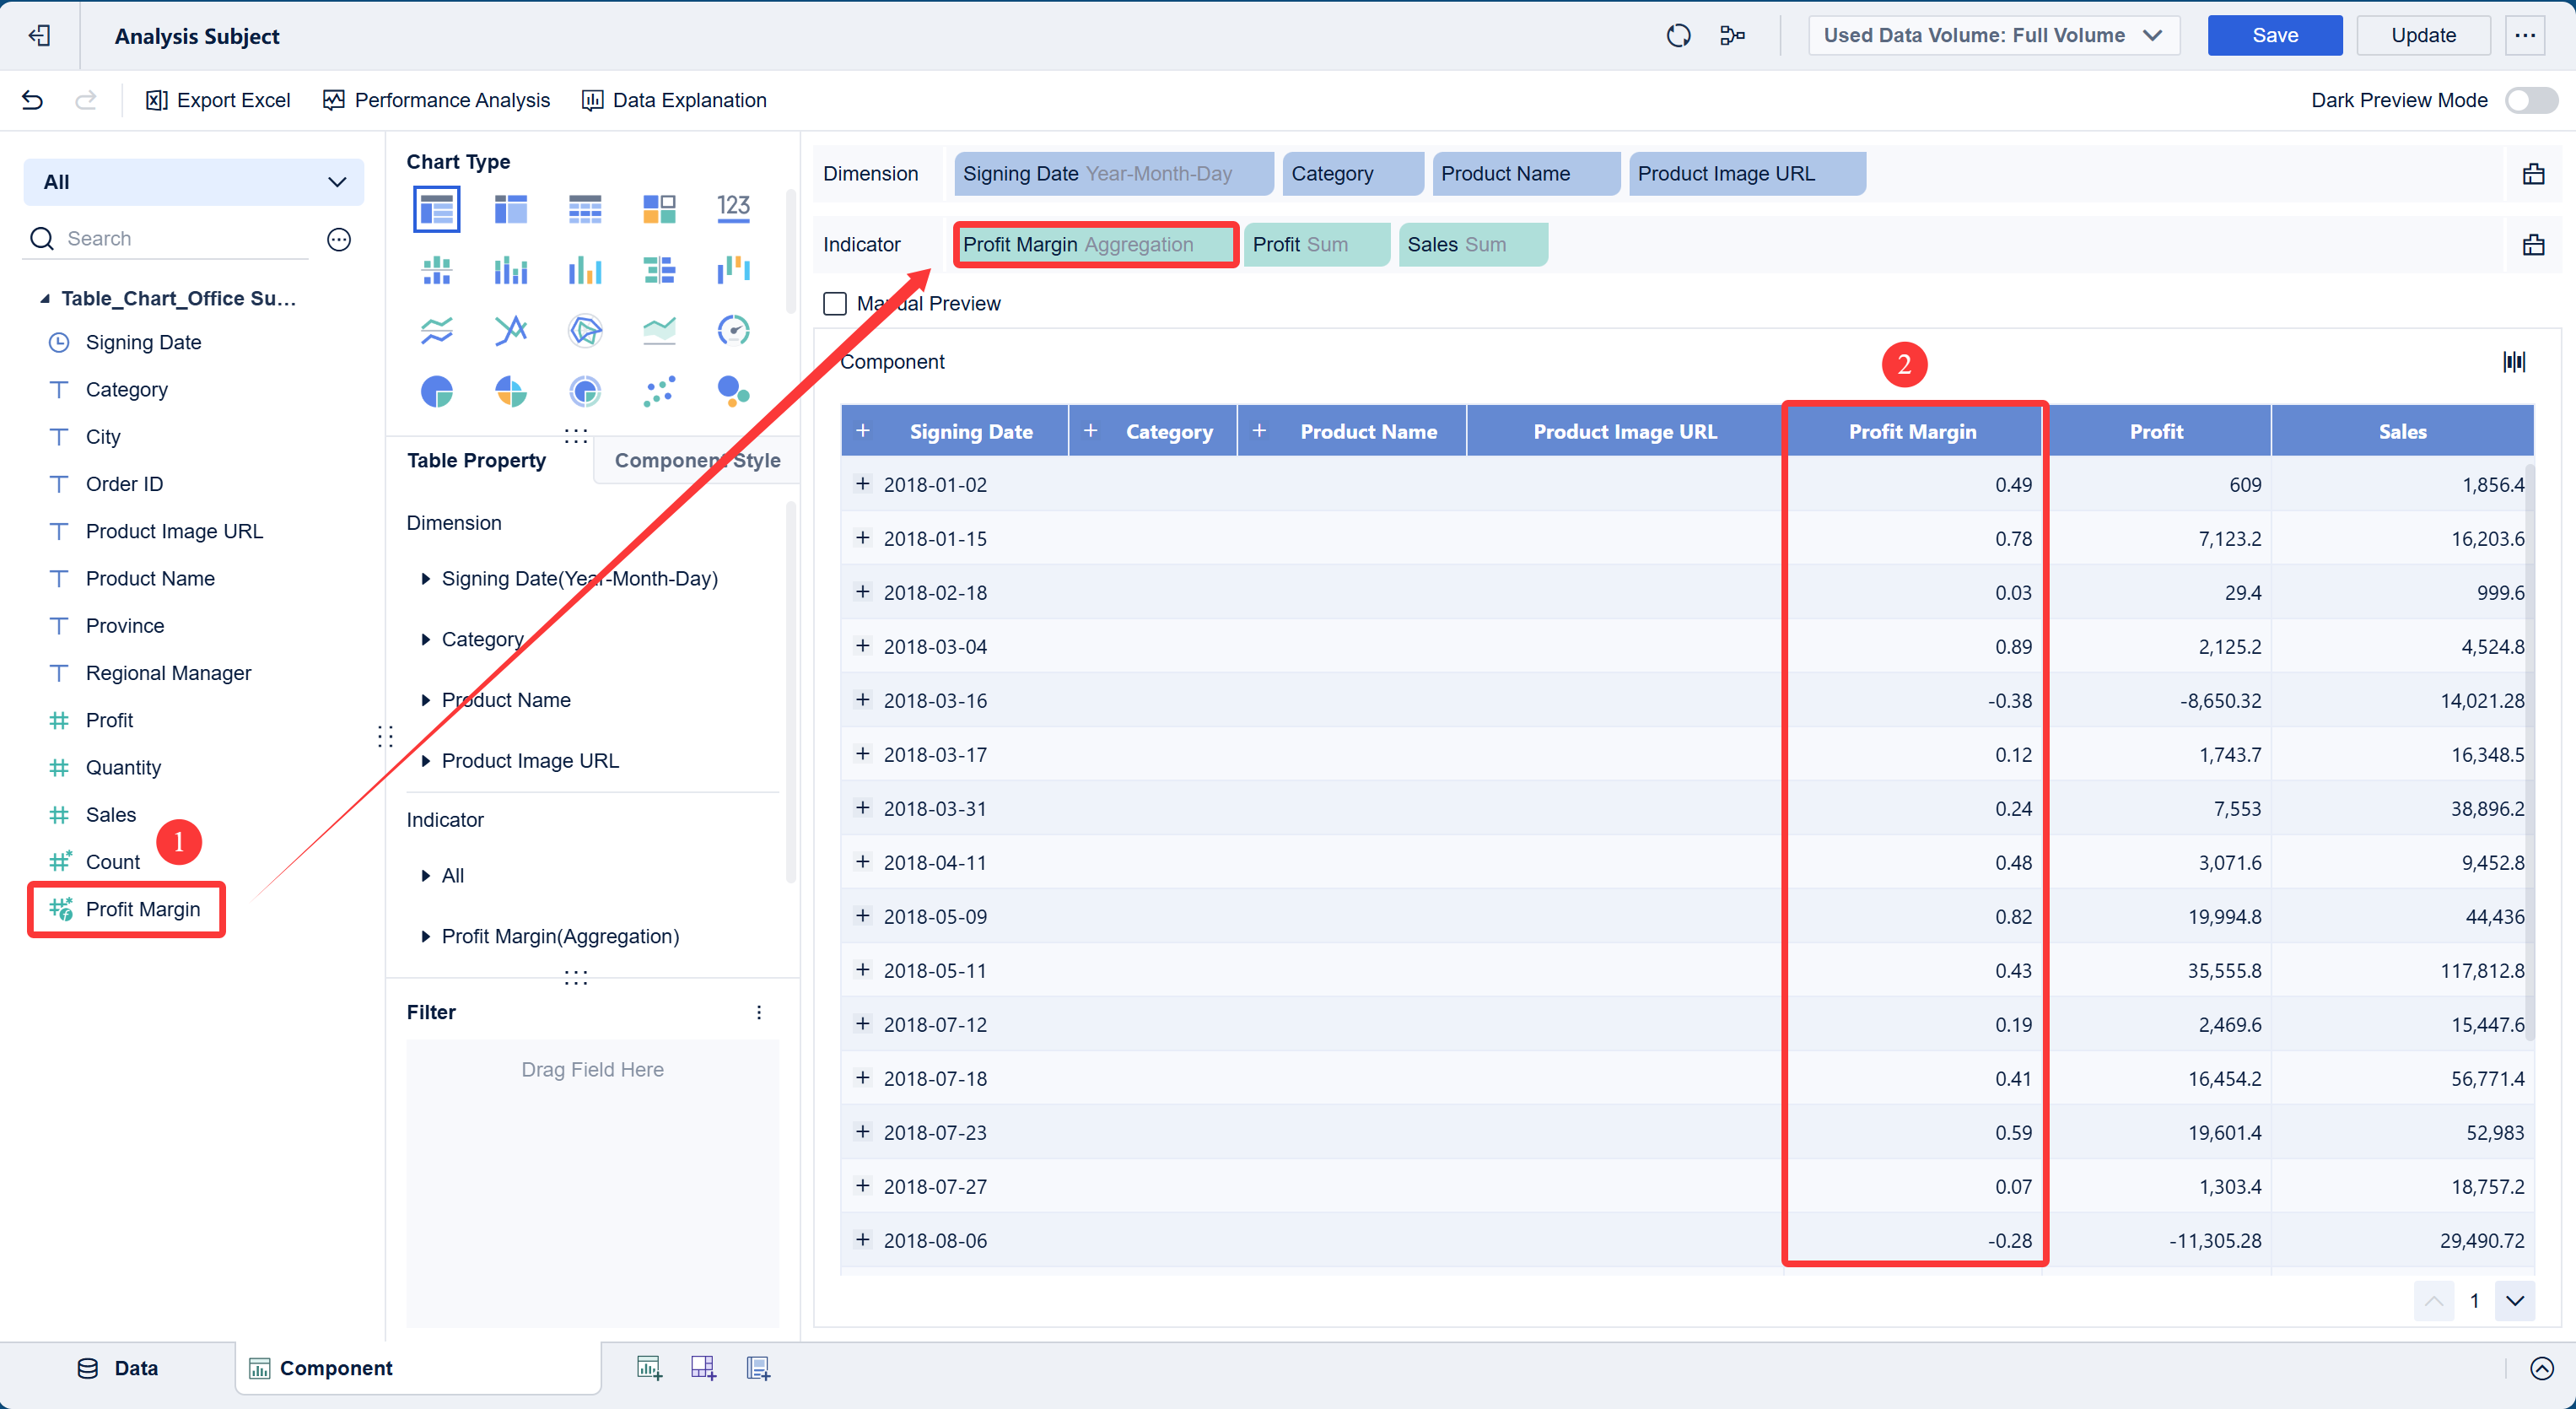Click Export Excel
The height and width of the screenshot is (1409, 2576).
click(218, 100)
